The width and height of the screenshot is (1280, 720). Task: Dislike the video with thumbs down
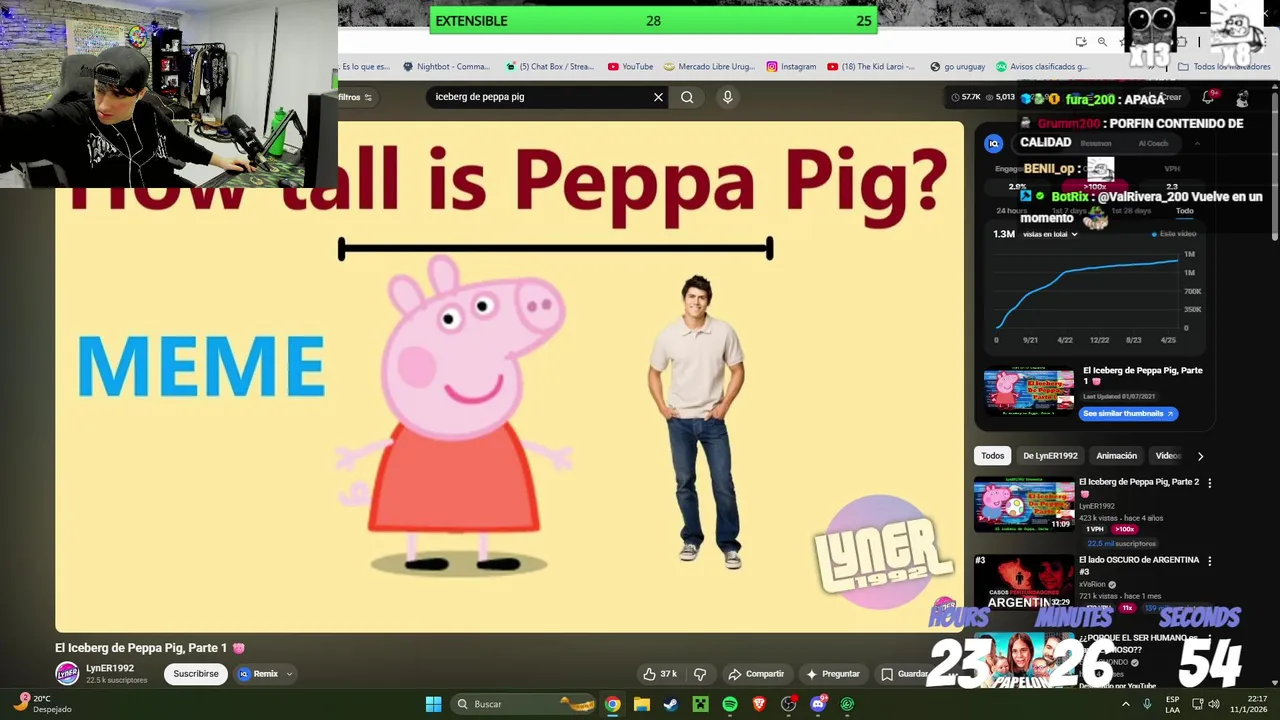point(700,674)
